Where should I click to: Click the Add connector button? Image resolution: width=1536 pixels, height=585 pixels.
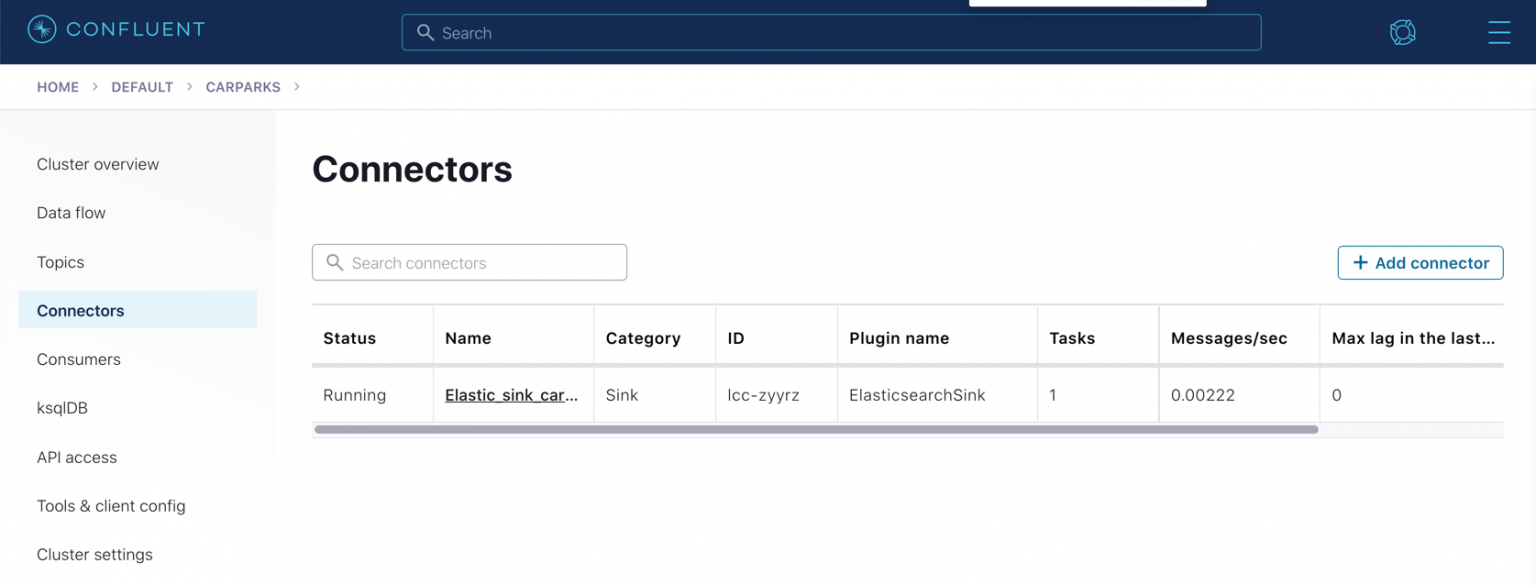tap(1420, 262)
